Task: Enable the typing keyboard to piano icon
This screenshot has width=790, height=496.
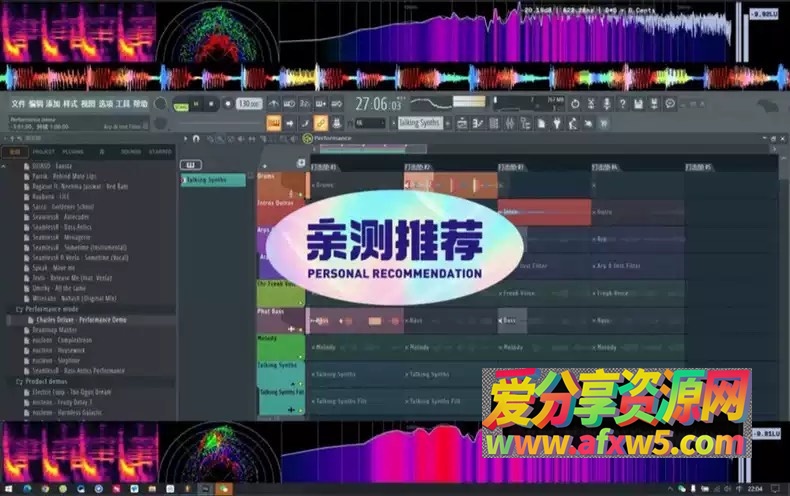Action: (x=273, y=123)
